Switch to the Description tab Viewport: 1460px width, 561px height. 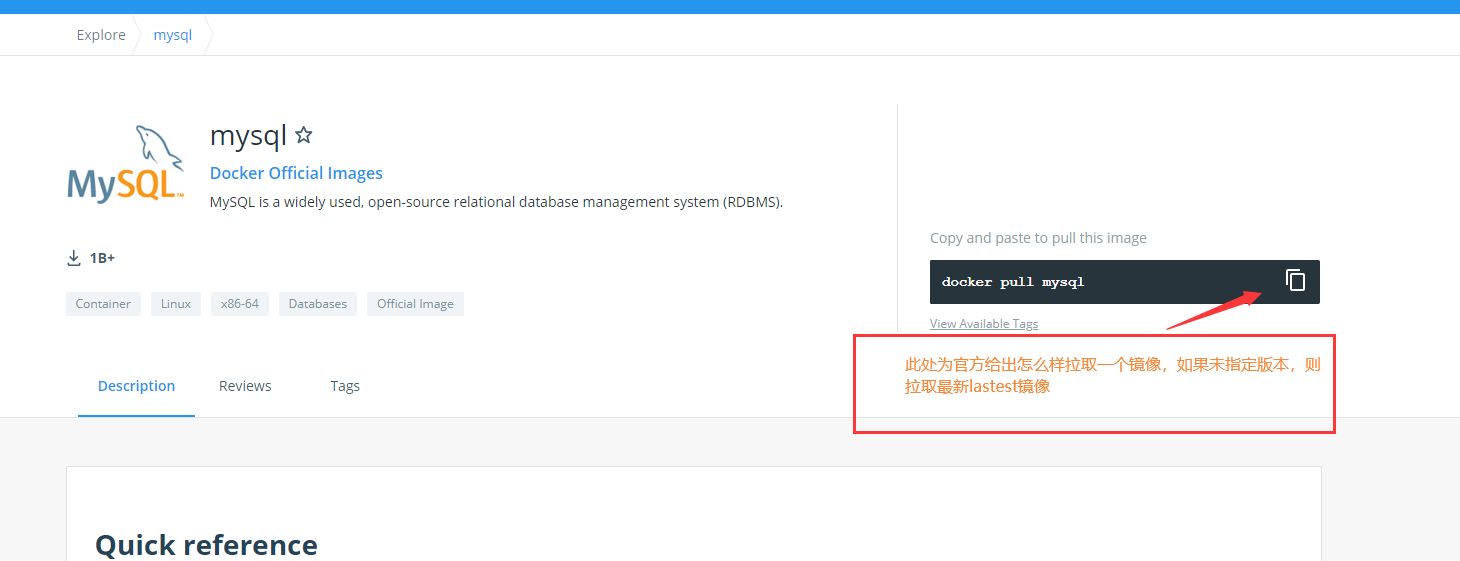click(x=136, y=386)
